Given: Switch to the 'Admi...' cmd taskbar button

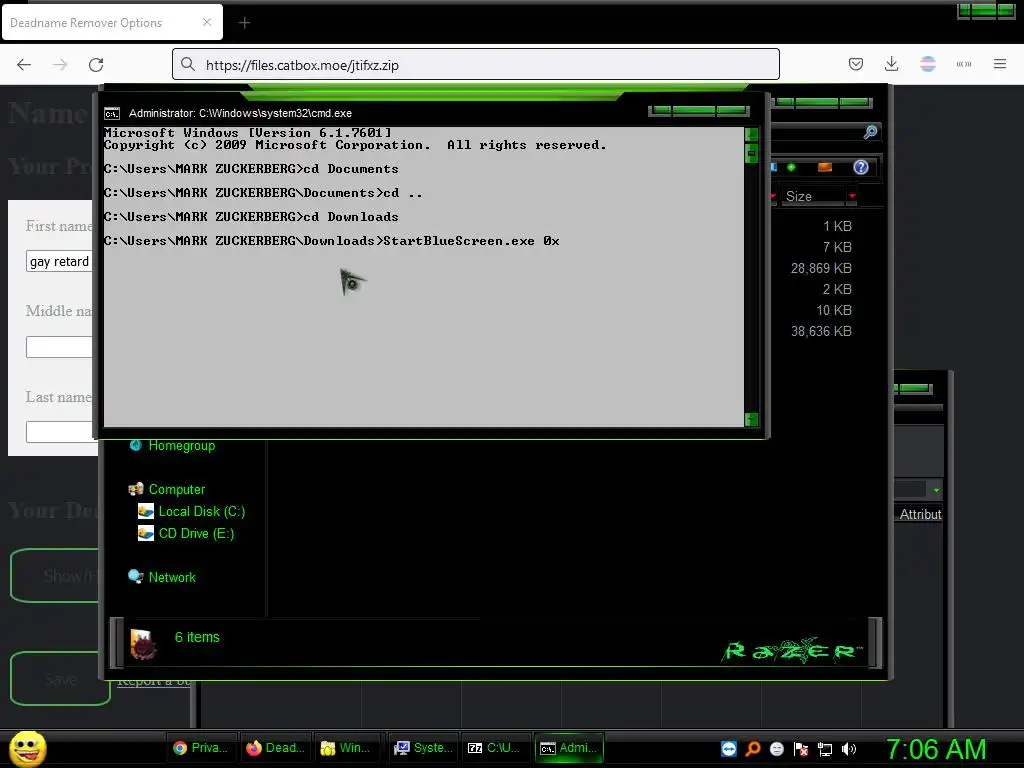Looking at the screenshot, I should [569, 748].
